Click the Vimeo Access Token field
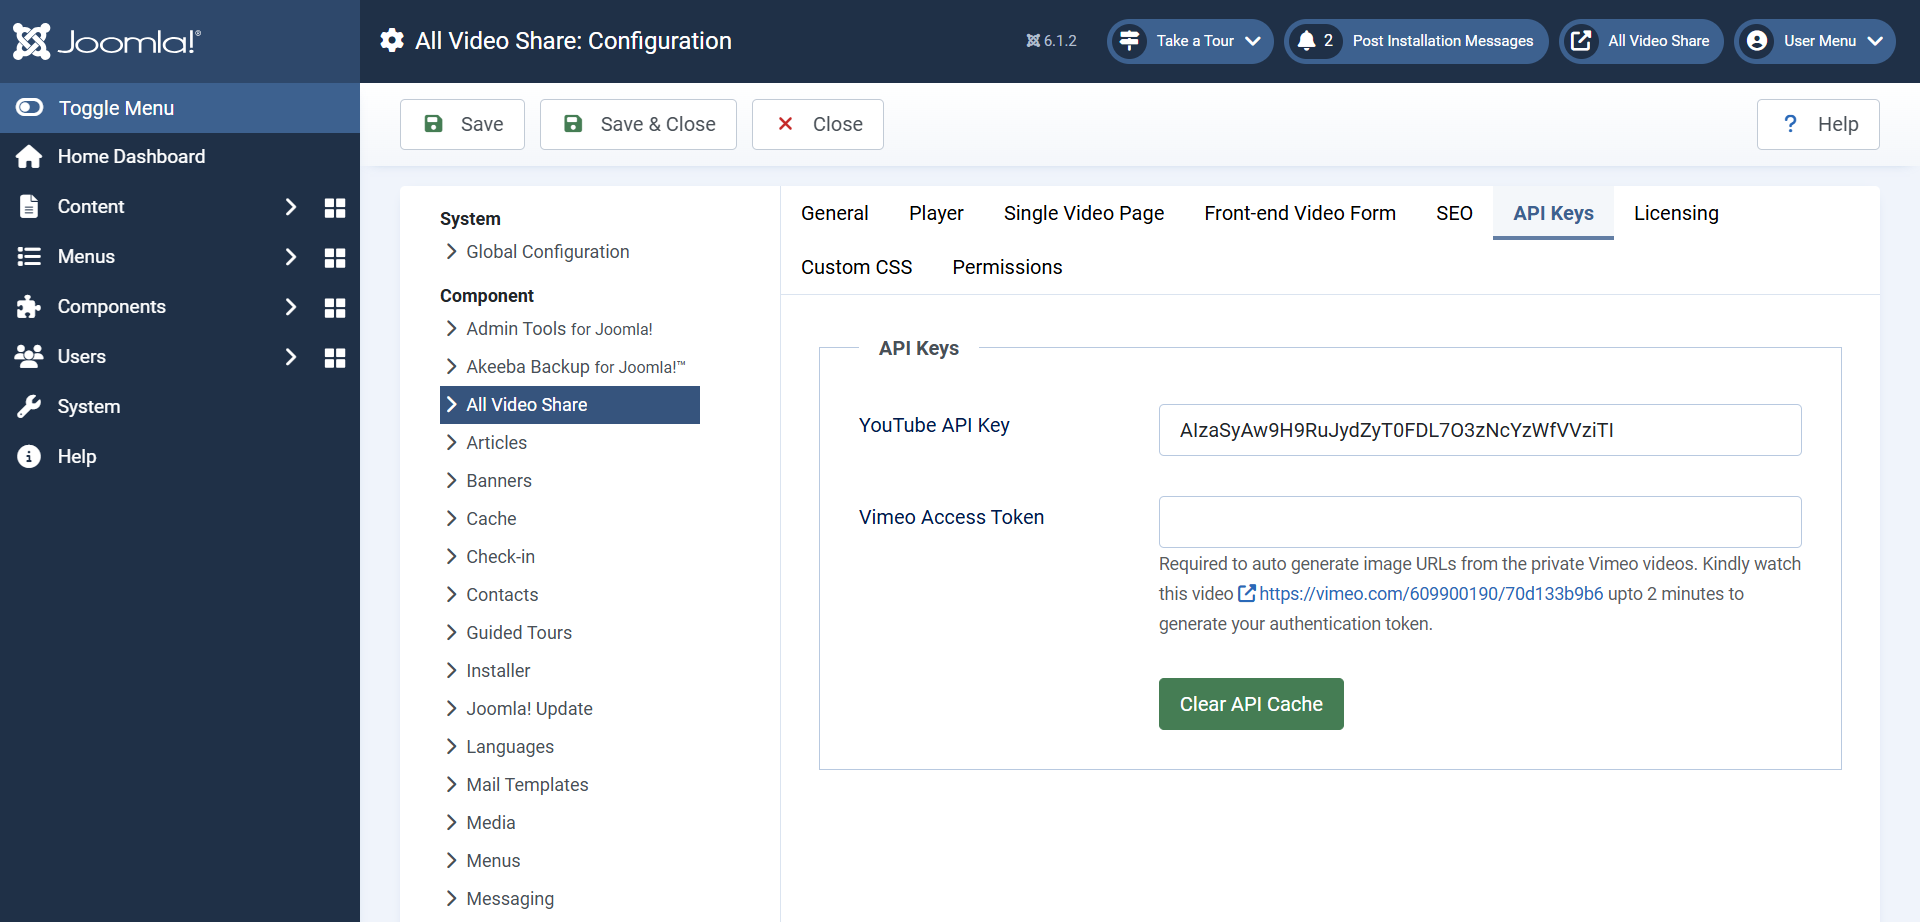 1480,522
